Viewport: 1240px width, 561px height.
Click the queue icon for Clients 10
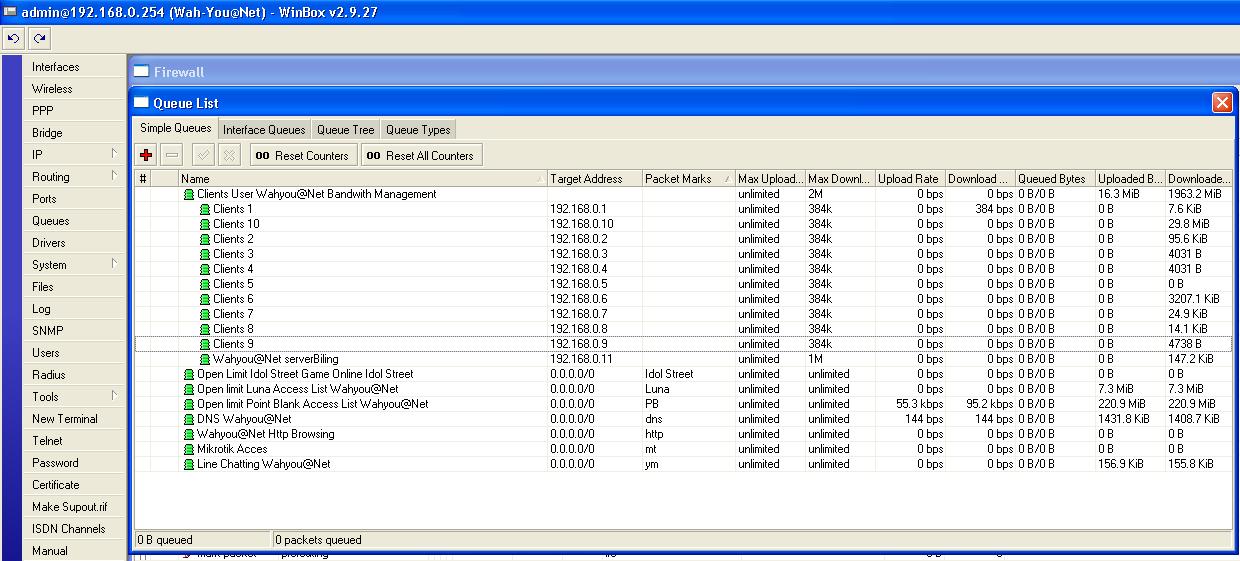click(205, 224)
